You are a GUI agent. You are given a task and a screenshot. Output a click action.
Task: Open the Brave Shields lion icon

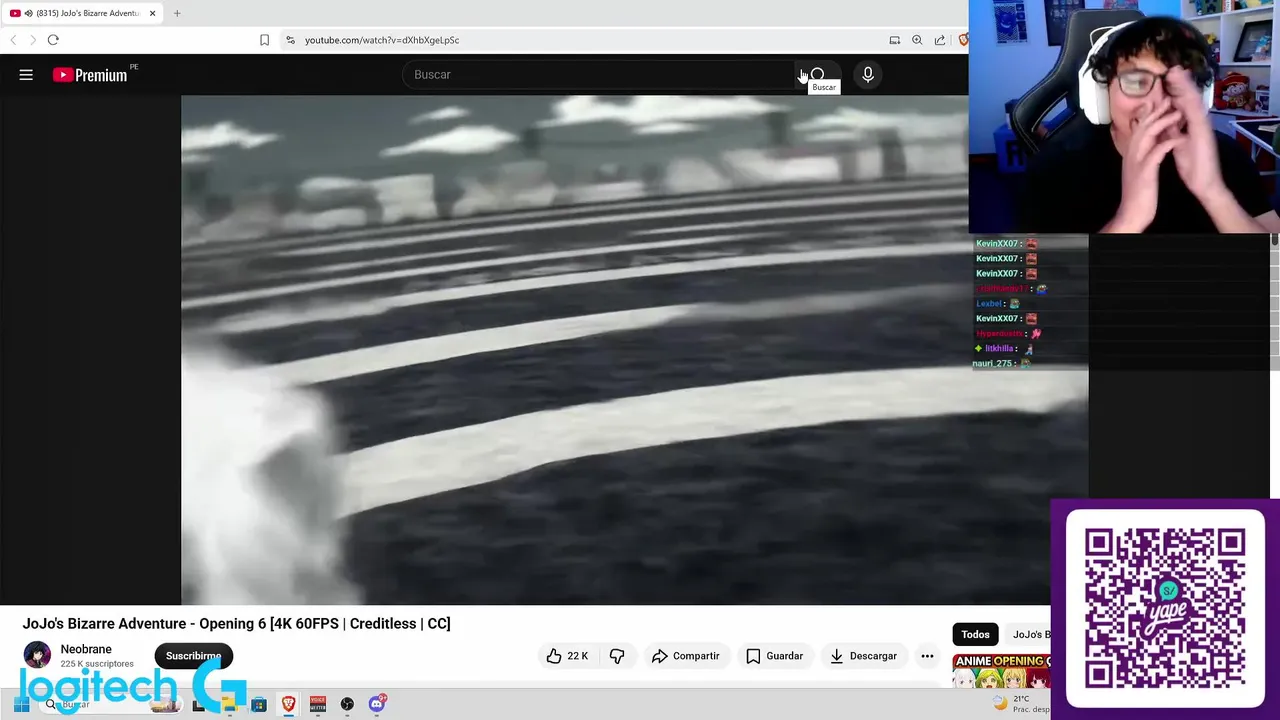point(963,40)
